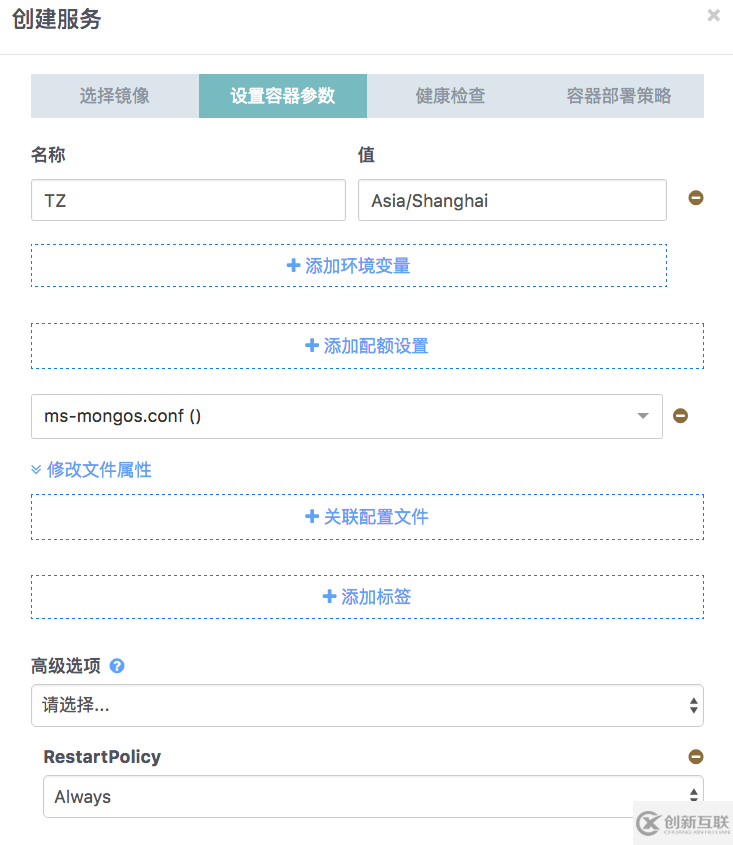Open the 高级选项 请选择 dropdown
Viewport: 733px width, 845px height.
[x=367, y=705]
